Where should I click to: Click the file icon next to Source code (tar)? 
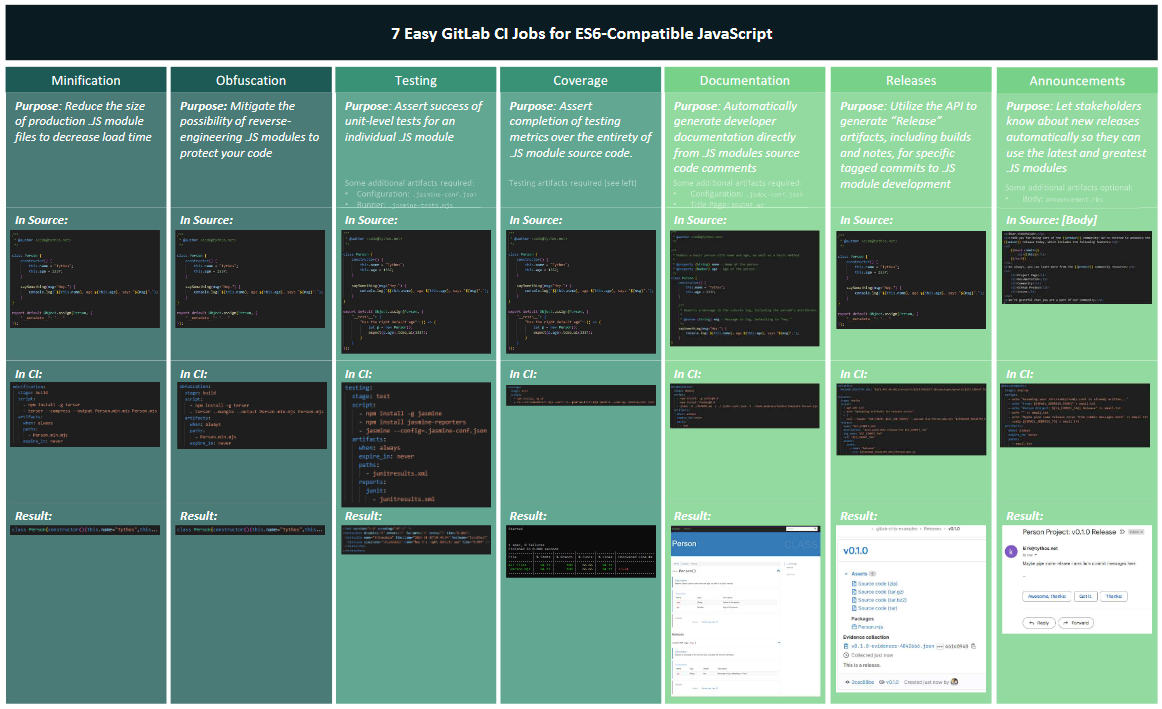pyautogui.click(x=854, y=608)
